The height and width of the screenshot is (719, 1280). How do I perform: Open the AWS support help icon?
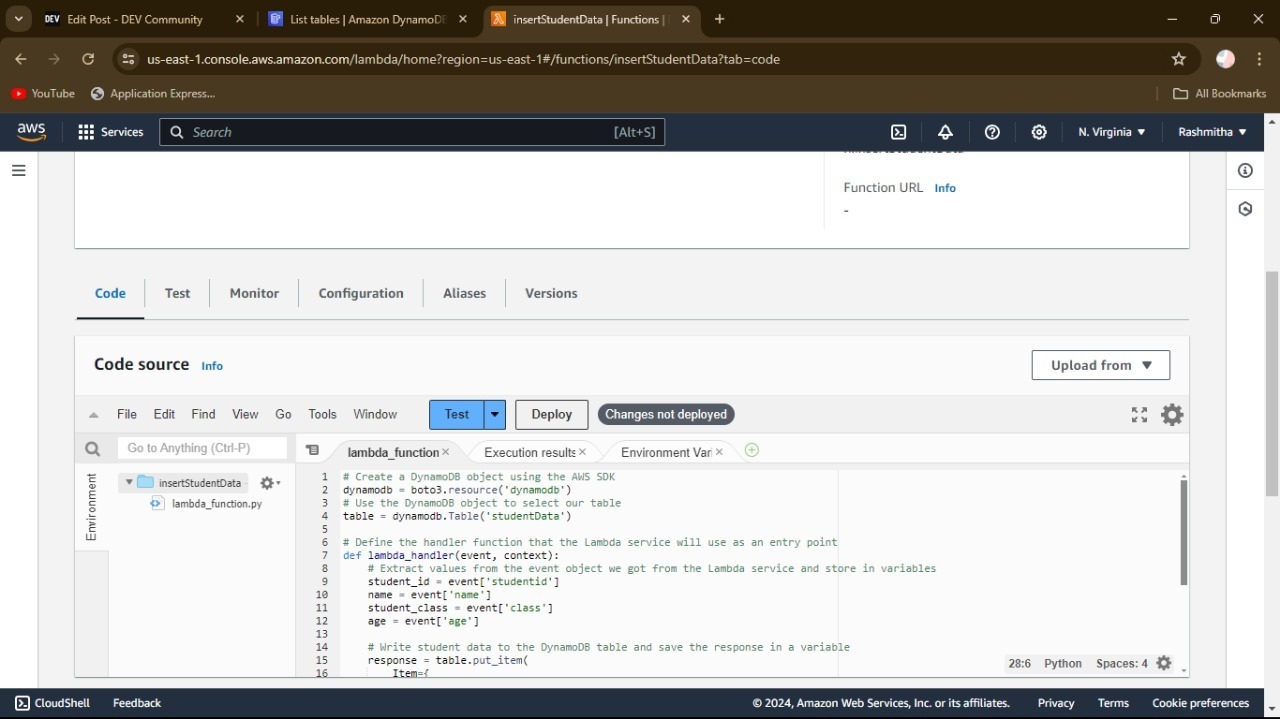[x=992, y=132]
